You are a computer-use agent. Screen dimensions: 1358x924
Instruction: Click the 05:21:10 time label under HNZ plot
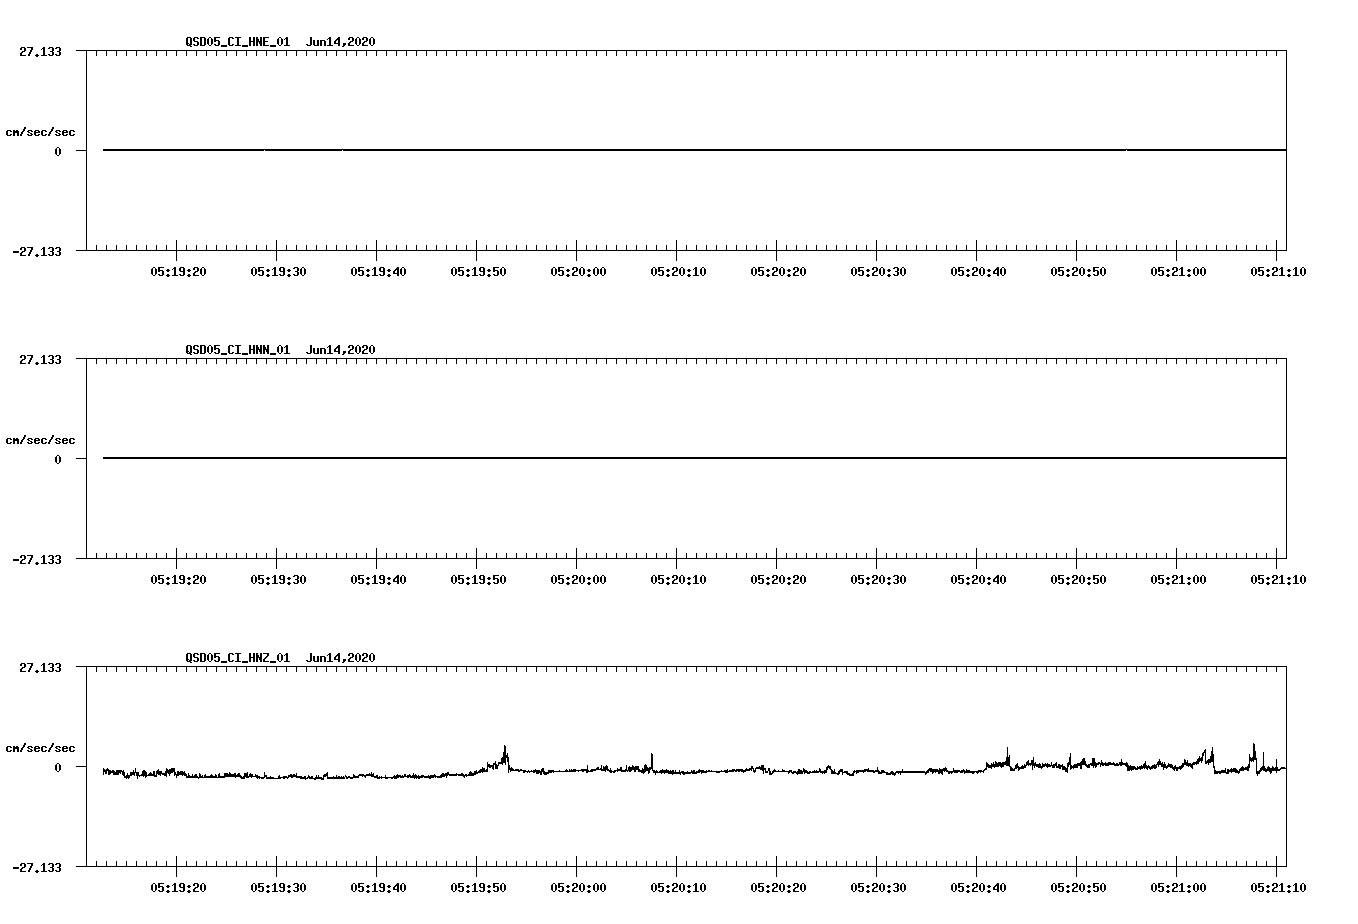pyautogui.click(x=1278, y=887)
